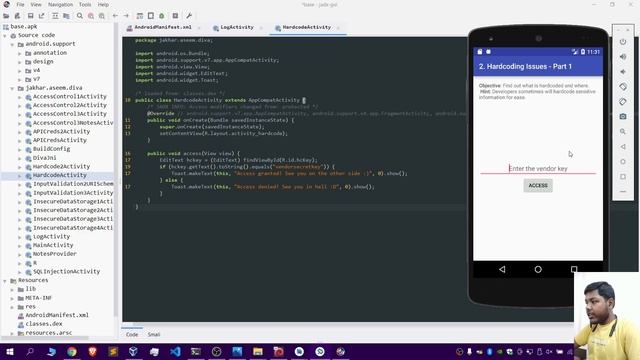Open Chrome from the Windows taskbar

72,351
